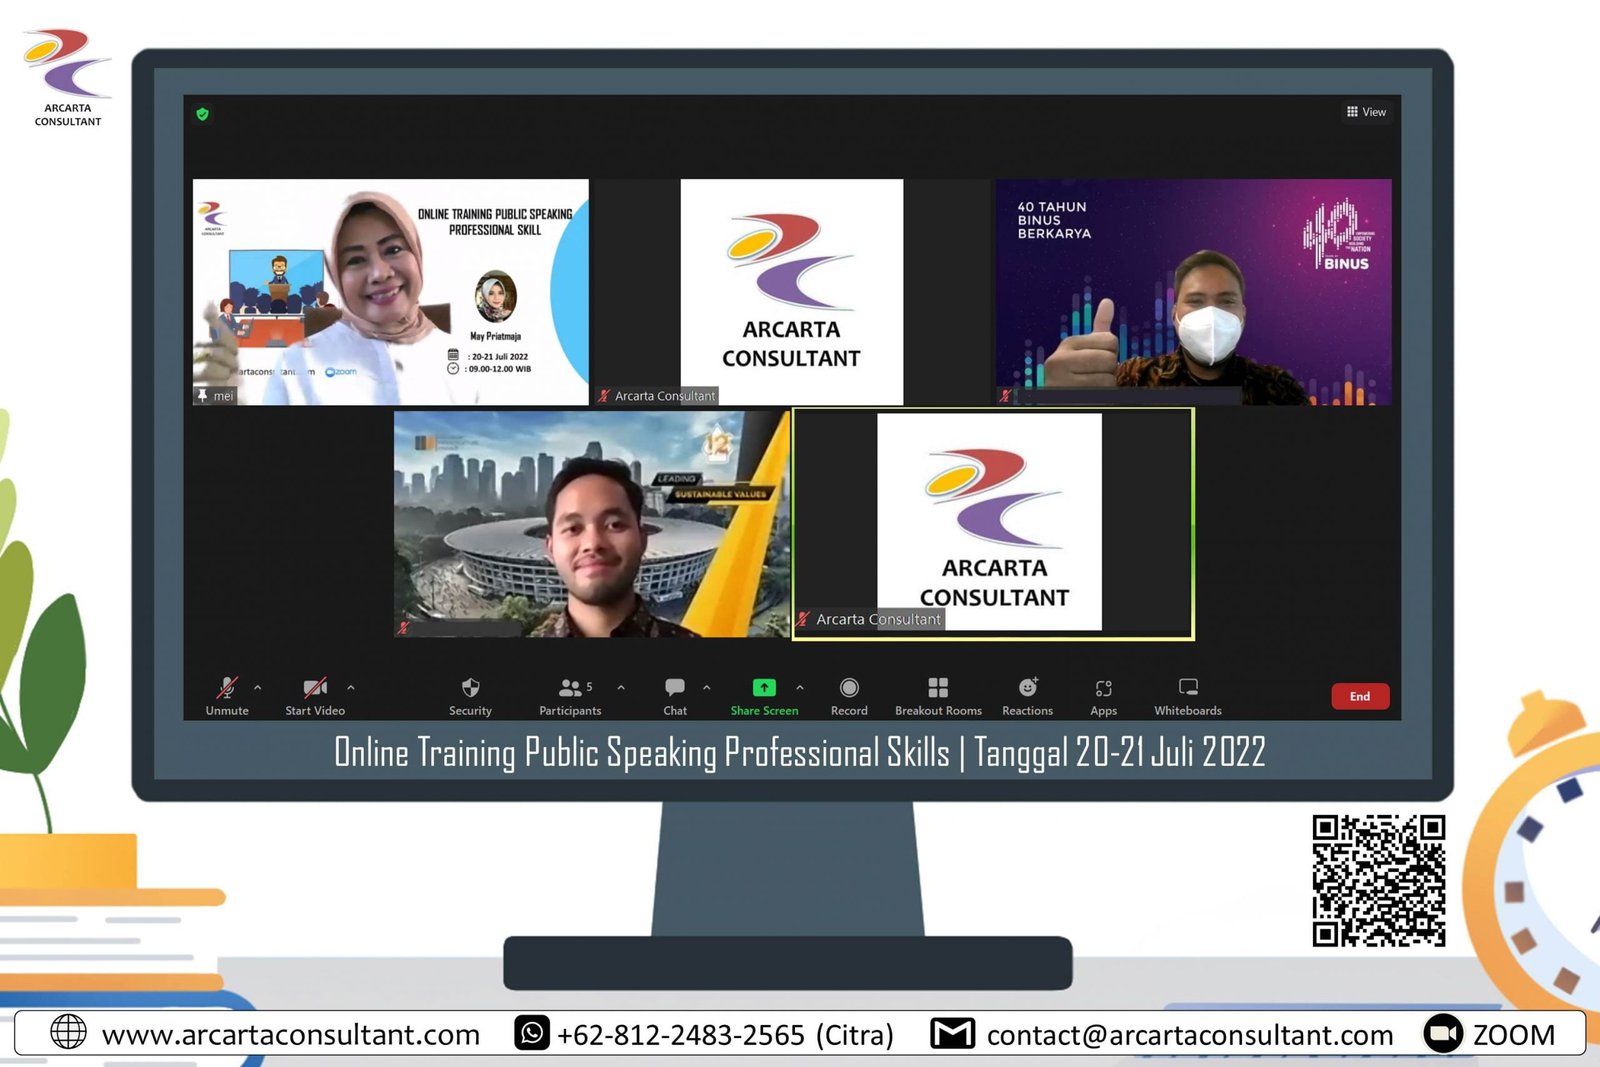The height and width of the screenshot is (1067, 1600).
Task: Expand audio options arrow beside Unmute
Action: pos(258,687)
